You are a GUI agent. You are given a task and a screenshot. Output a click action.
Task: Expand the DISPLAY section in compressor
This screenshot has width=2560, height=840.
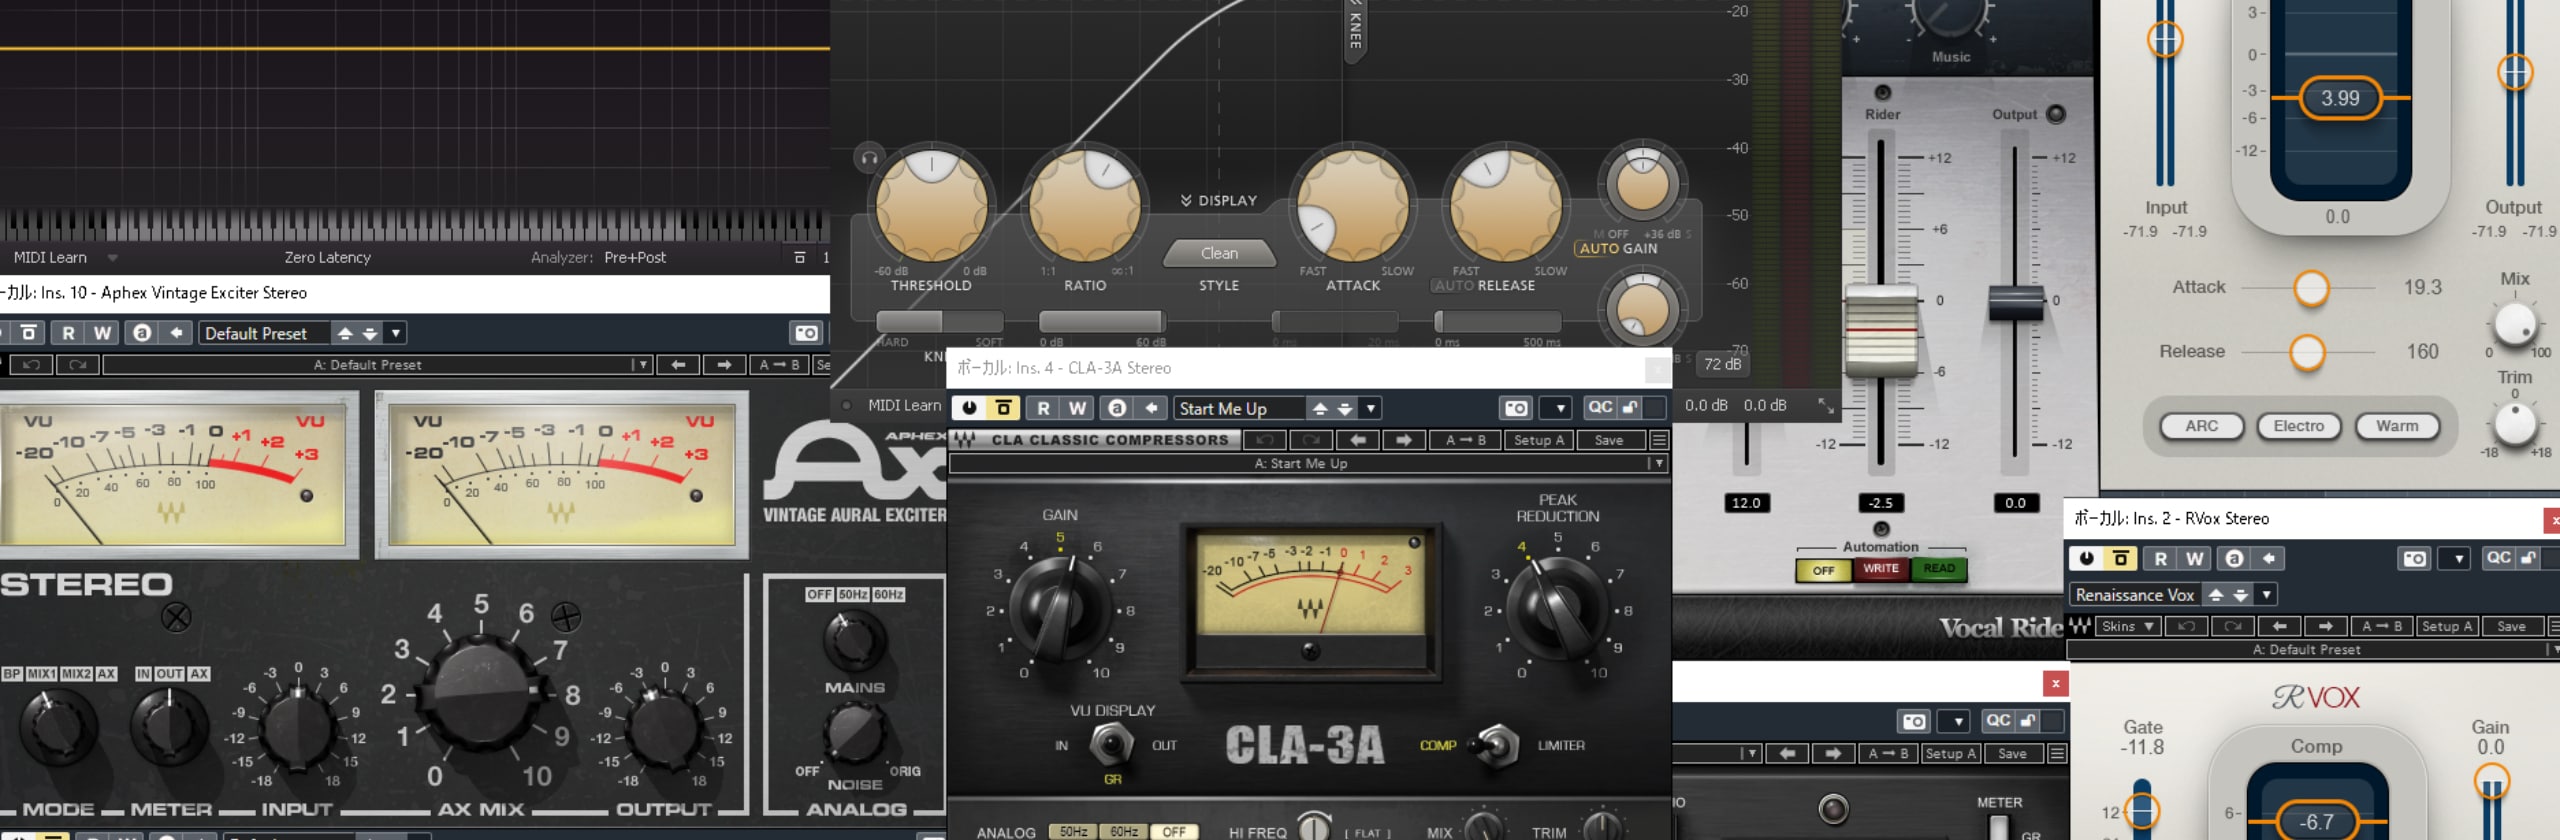[x=1218, y=201]
